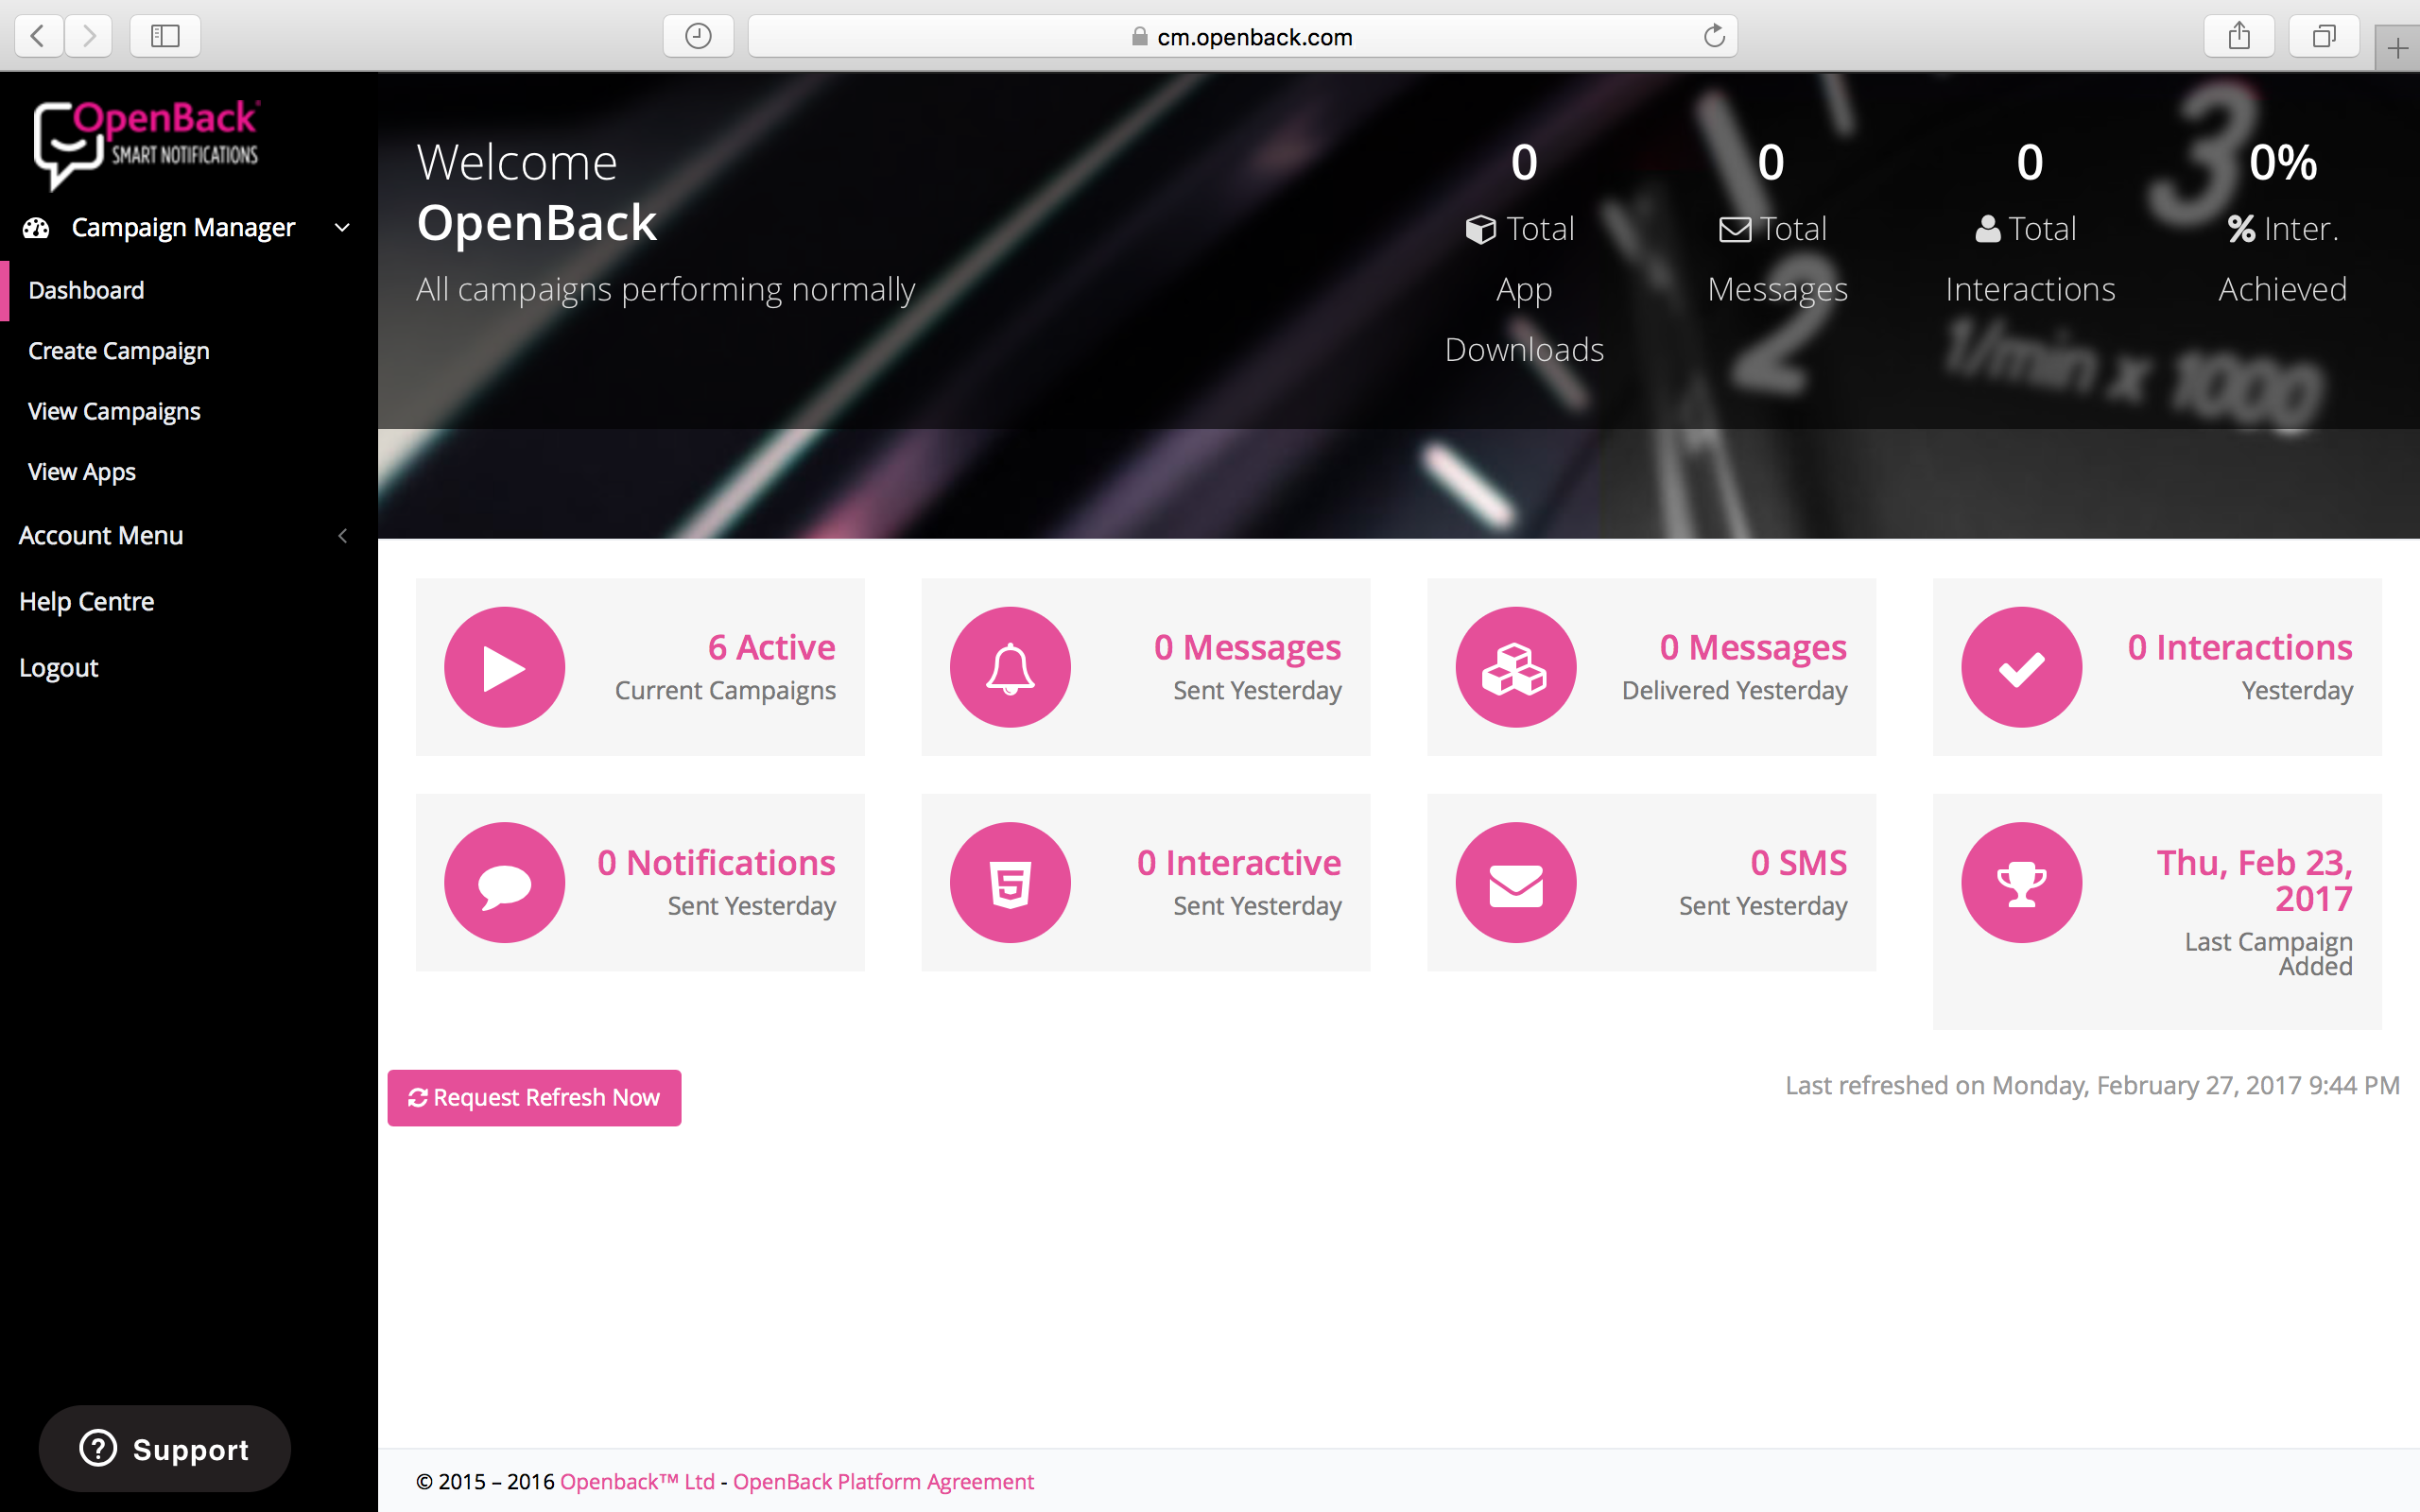Open the OpenBack Platform Agreement link
This screenshot has height=1512, width=2420.
click(883, 1481)
